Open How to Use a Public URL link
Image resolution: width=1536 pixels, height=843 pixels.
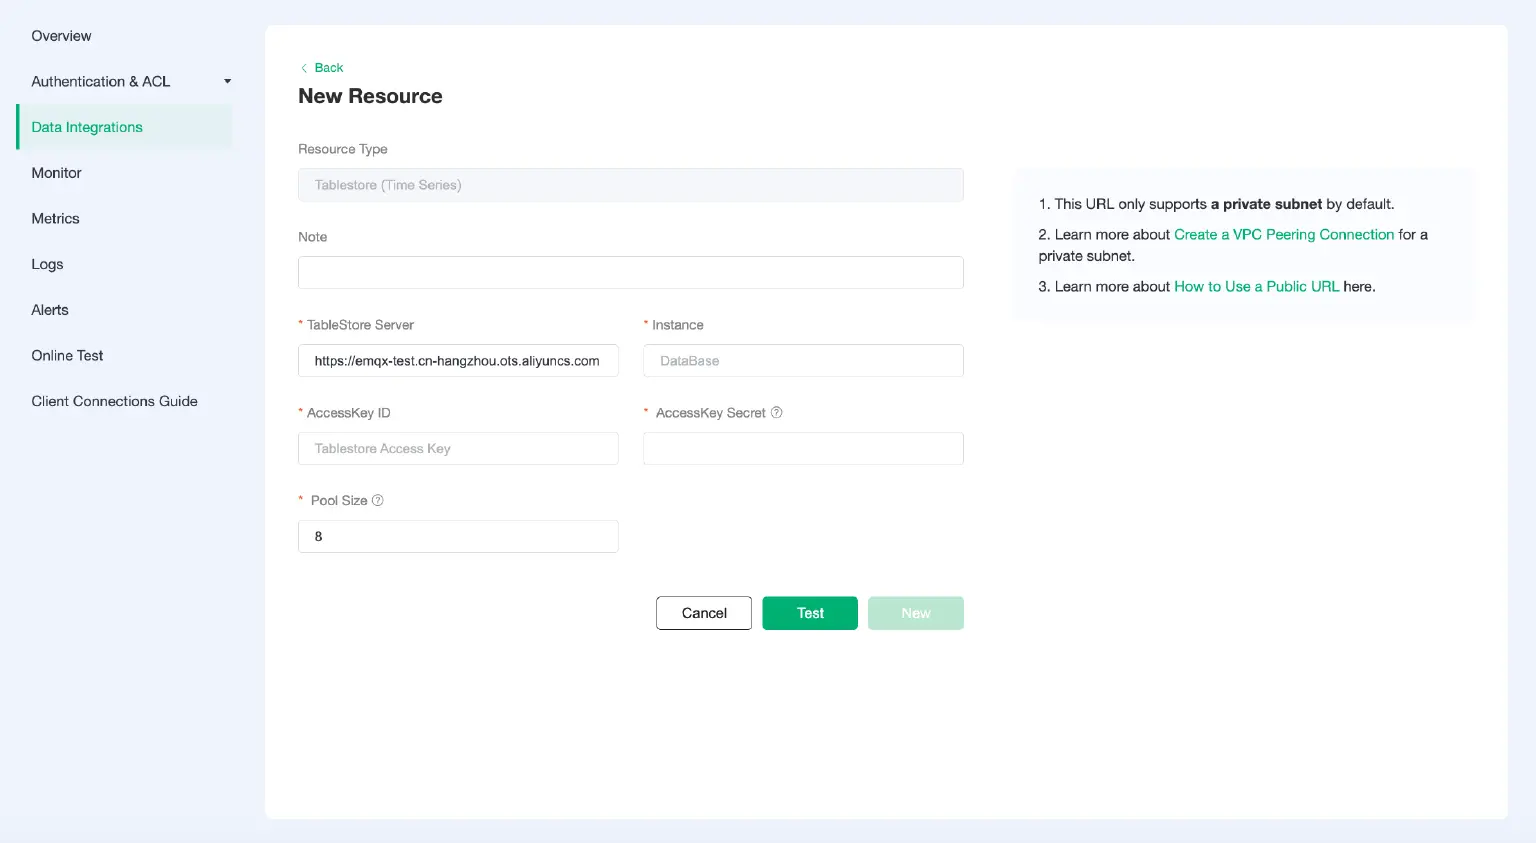pos(1256,286)
